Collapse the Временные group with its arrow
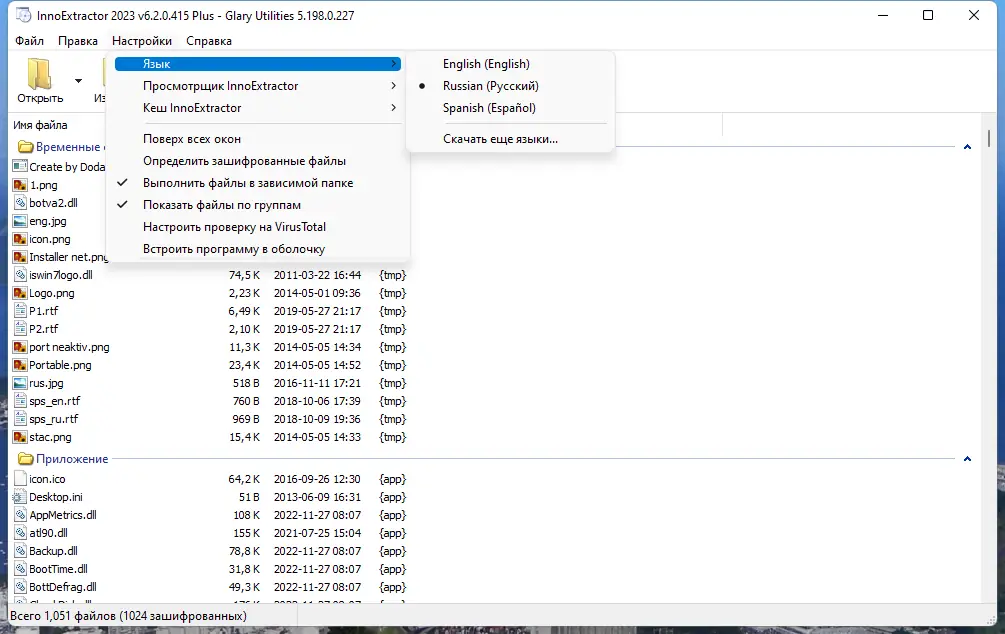1005x634 pixels. (x=967, y=147)
